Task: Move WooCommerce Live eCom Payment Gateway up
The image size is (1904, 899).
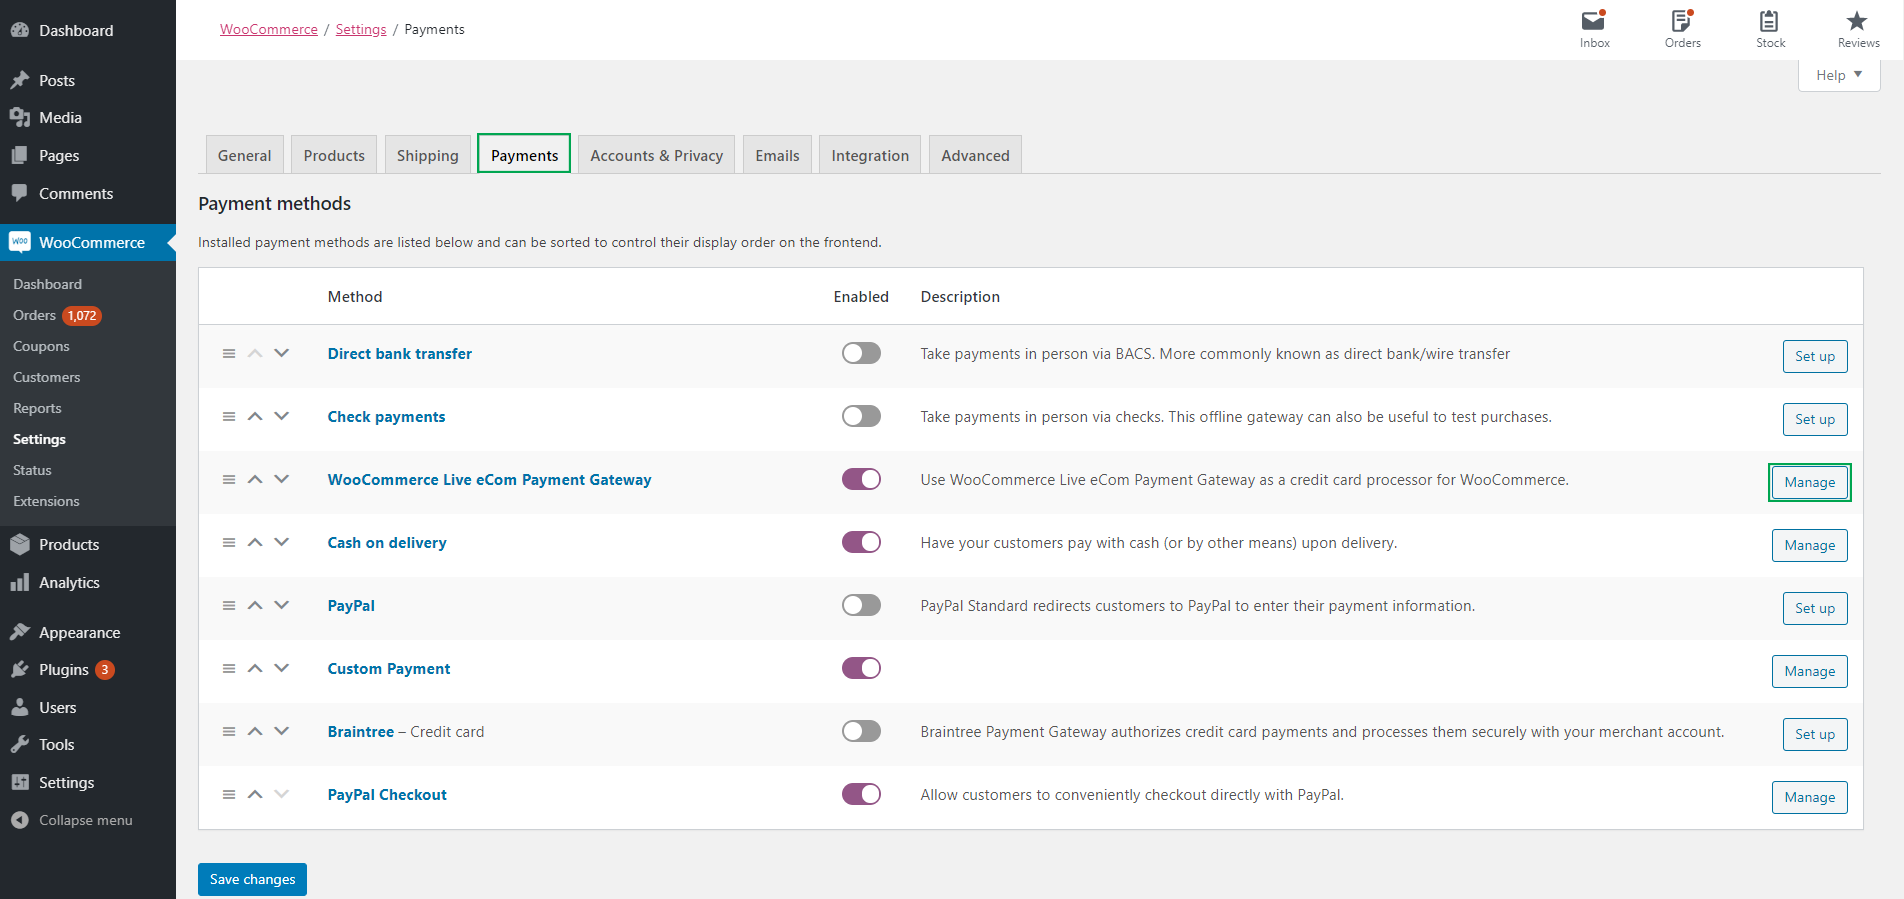Action: pyautogui.click(x=255, y=479)
